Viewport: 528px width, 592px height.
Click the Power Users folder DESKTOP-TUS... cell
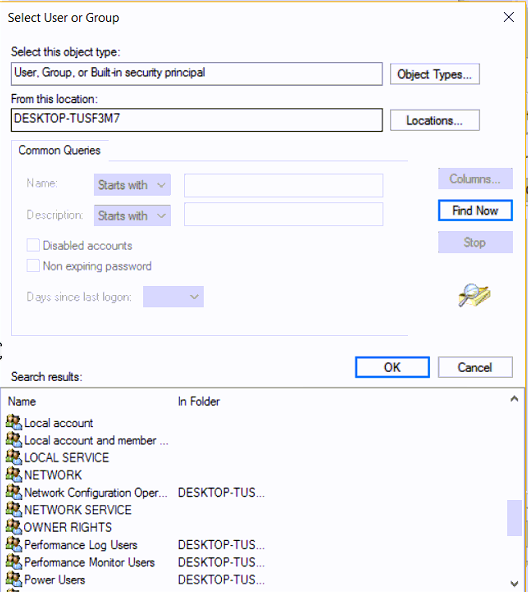(221, 580)
